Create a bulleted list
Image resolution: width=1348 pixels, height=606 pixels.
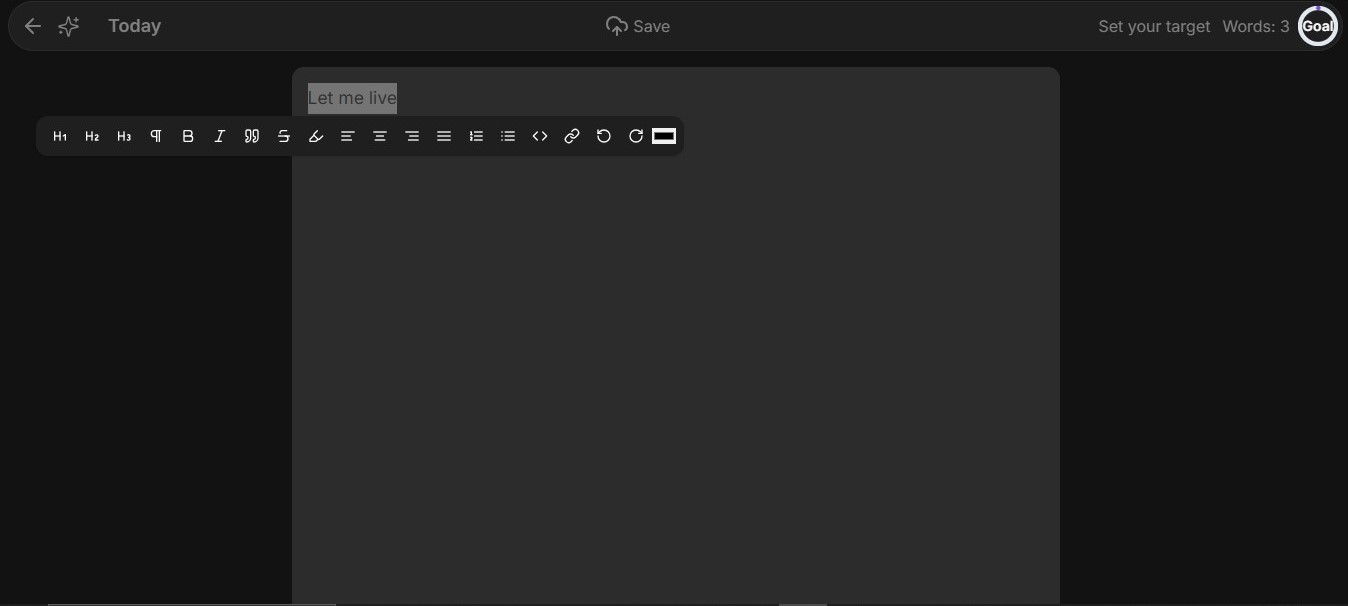click(x=508, y=136)
